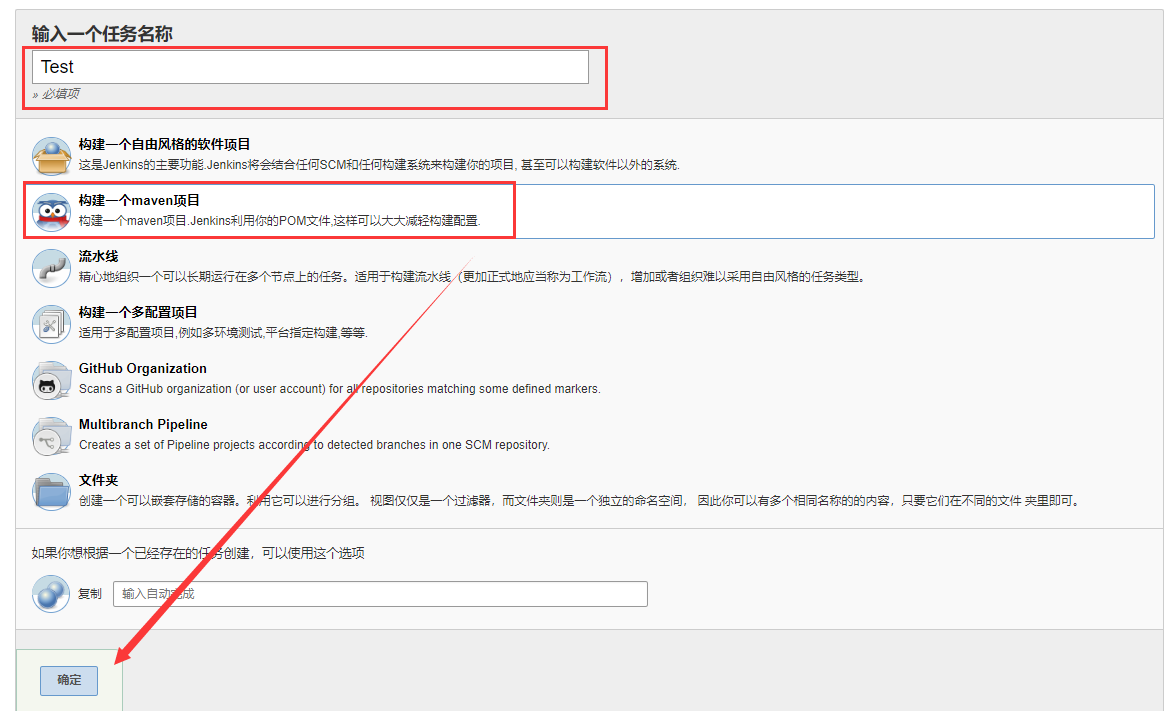Choose the 文件夹 item title
The width and height of the screenshot is (1170, 711).
pyautogui.click(x=98, y=480)
